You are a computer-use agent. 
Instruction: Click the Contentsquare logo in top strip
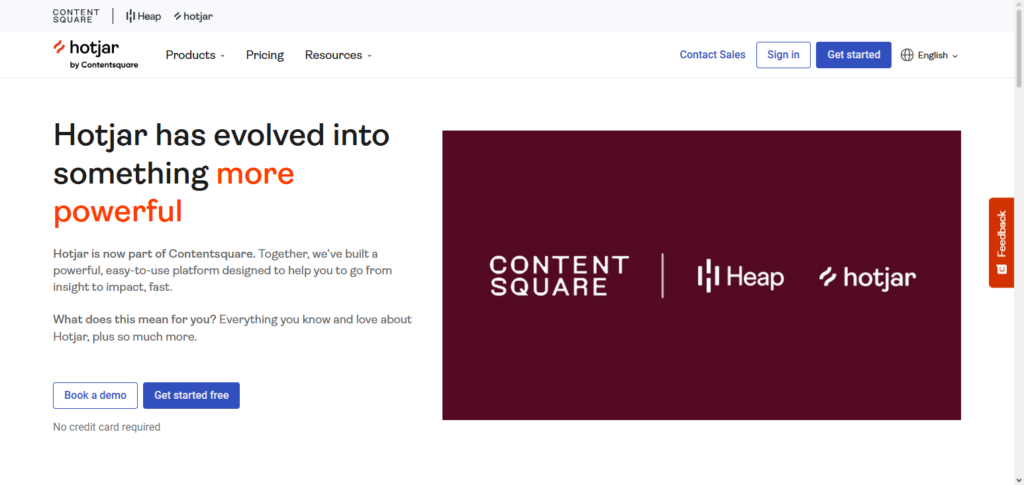coord(76,16)
